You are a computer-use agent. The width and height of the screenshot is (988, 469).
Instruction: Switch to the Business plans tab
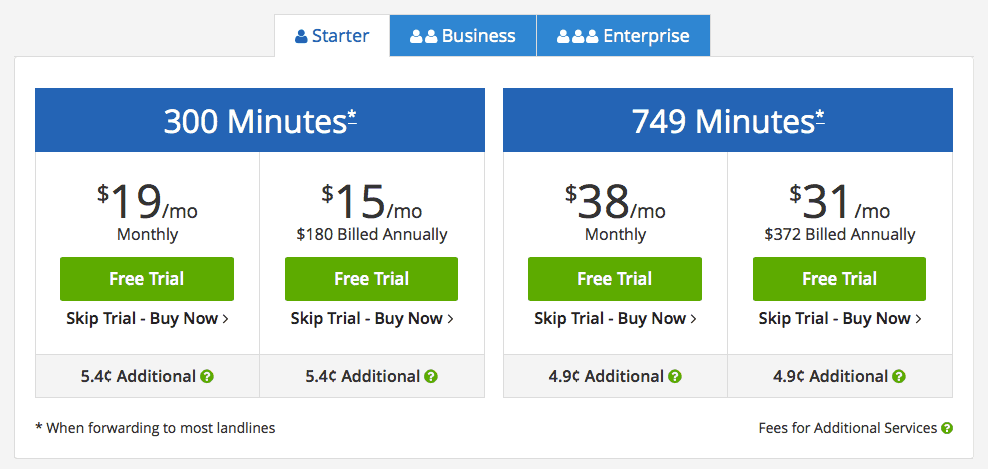click(x=463, y=36)
